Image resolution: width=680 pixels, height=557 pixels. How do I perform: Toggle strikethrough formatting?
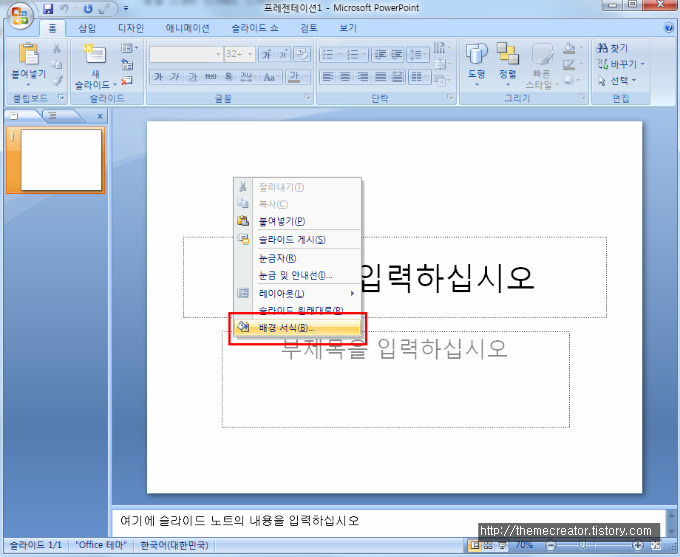click(x=210, y=77)
